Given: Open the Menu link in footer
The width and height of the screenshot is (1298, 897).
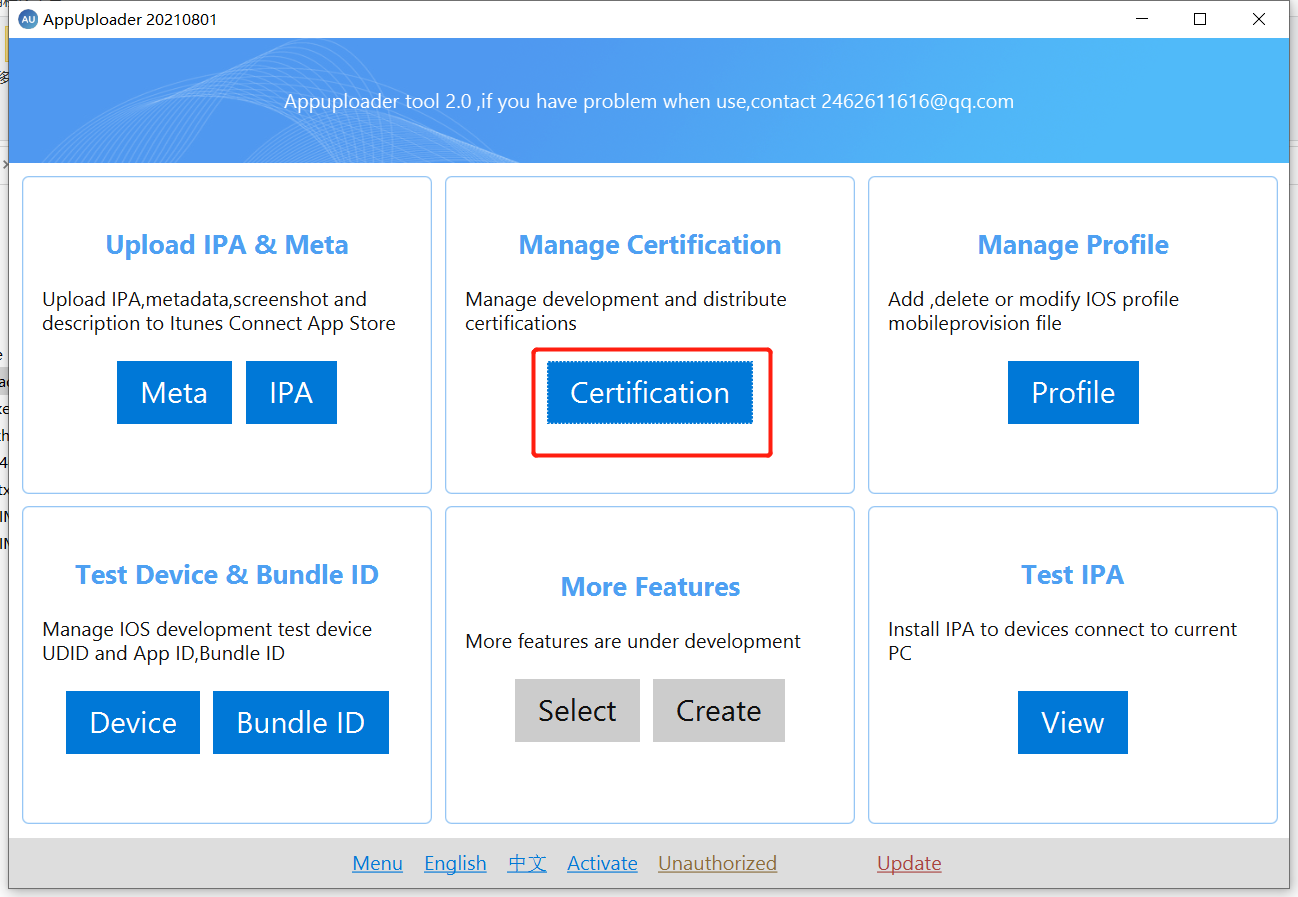Looking at the screenshot, I should point(377,863).
